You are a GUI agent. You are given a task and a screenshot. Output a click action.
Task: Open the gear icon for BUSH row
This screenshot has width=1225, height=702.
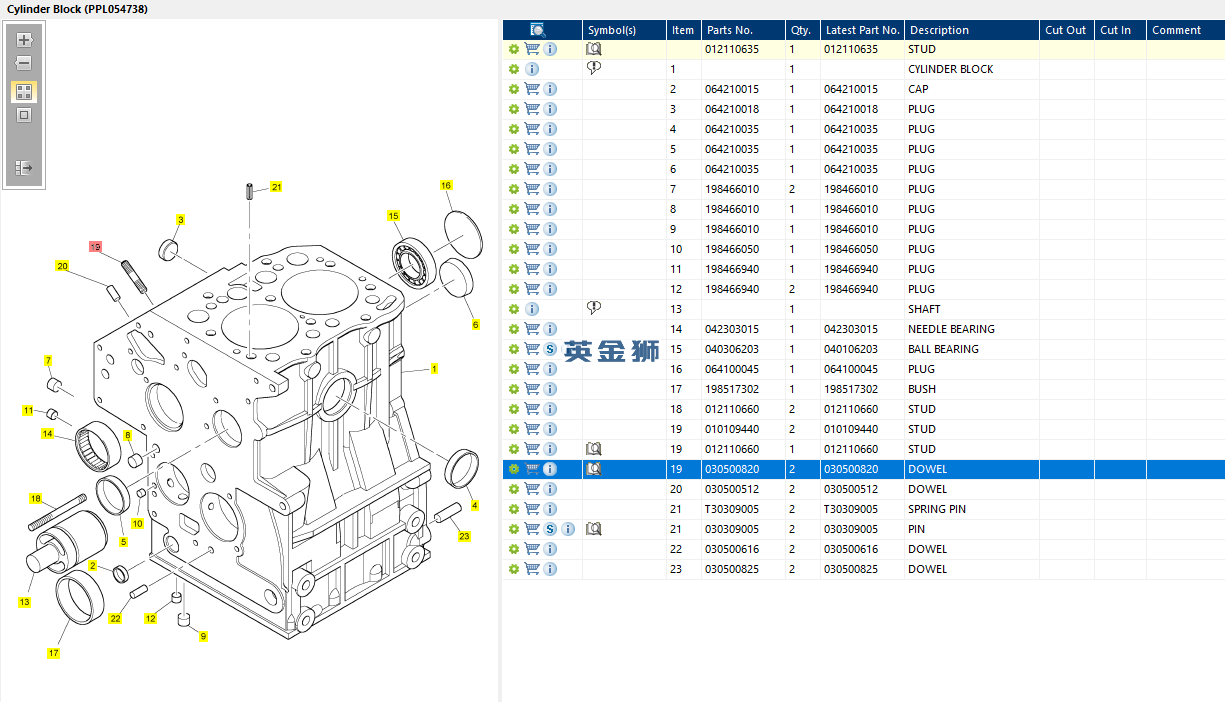click(514, 389)
